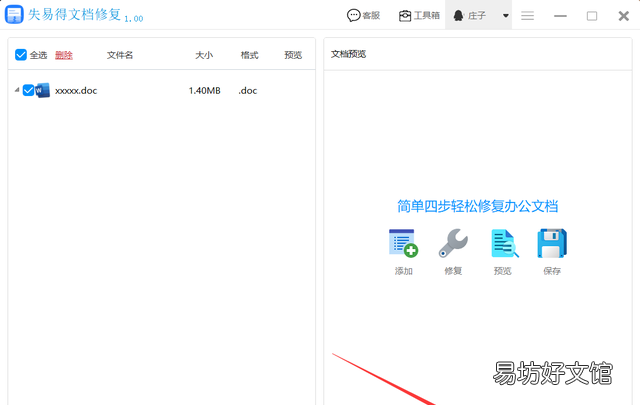This screenshot has width=640, height=405.
Task: Click the 预览 column header
Action: (293, 55)
